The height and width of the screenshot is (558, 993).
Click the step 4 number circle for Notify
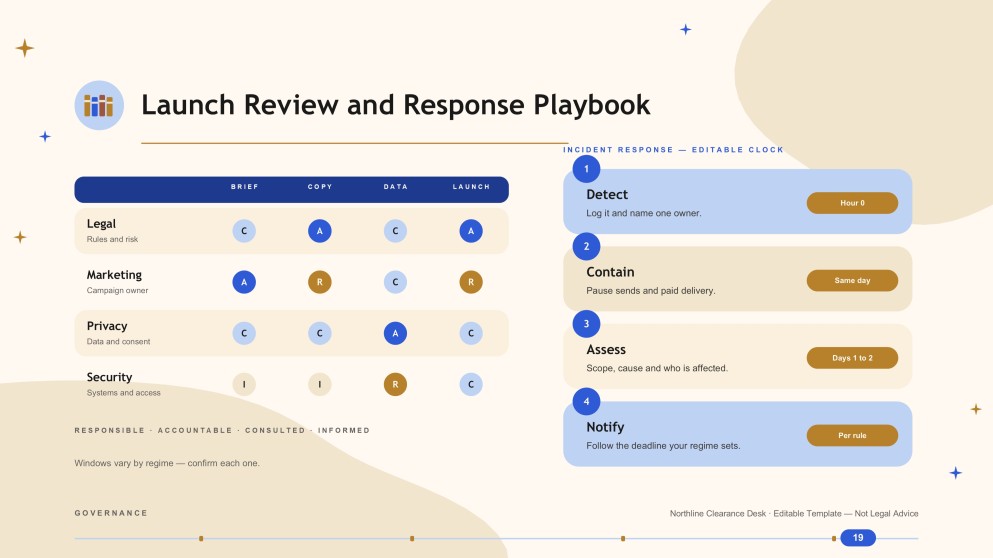586,402
